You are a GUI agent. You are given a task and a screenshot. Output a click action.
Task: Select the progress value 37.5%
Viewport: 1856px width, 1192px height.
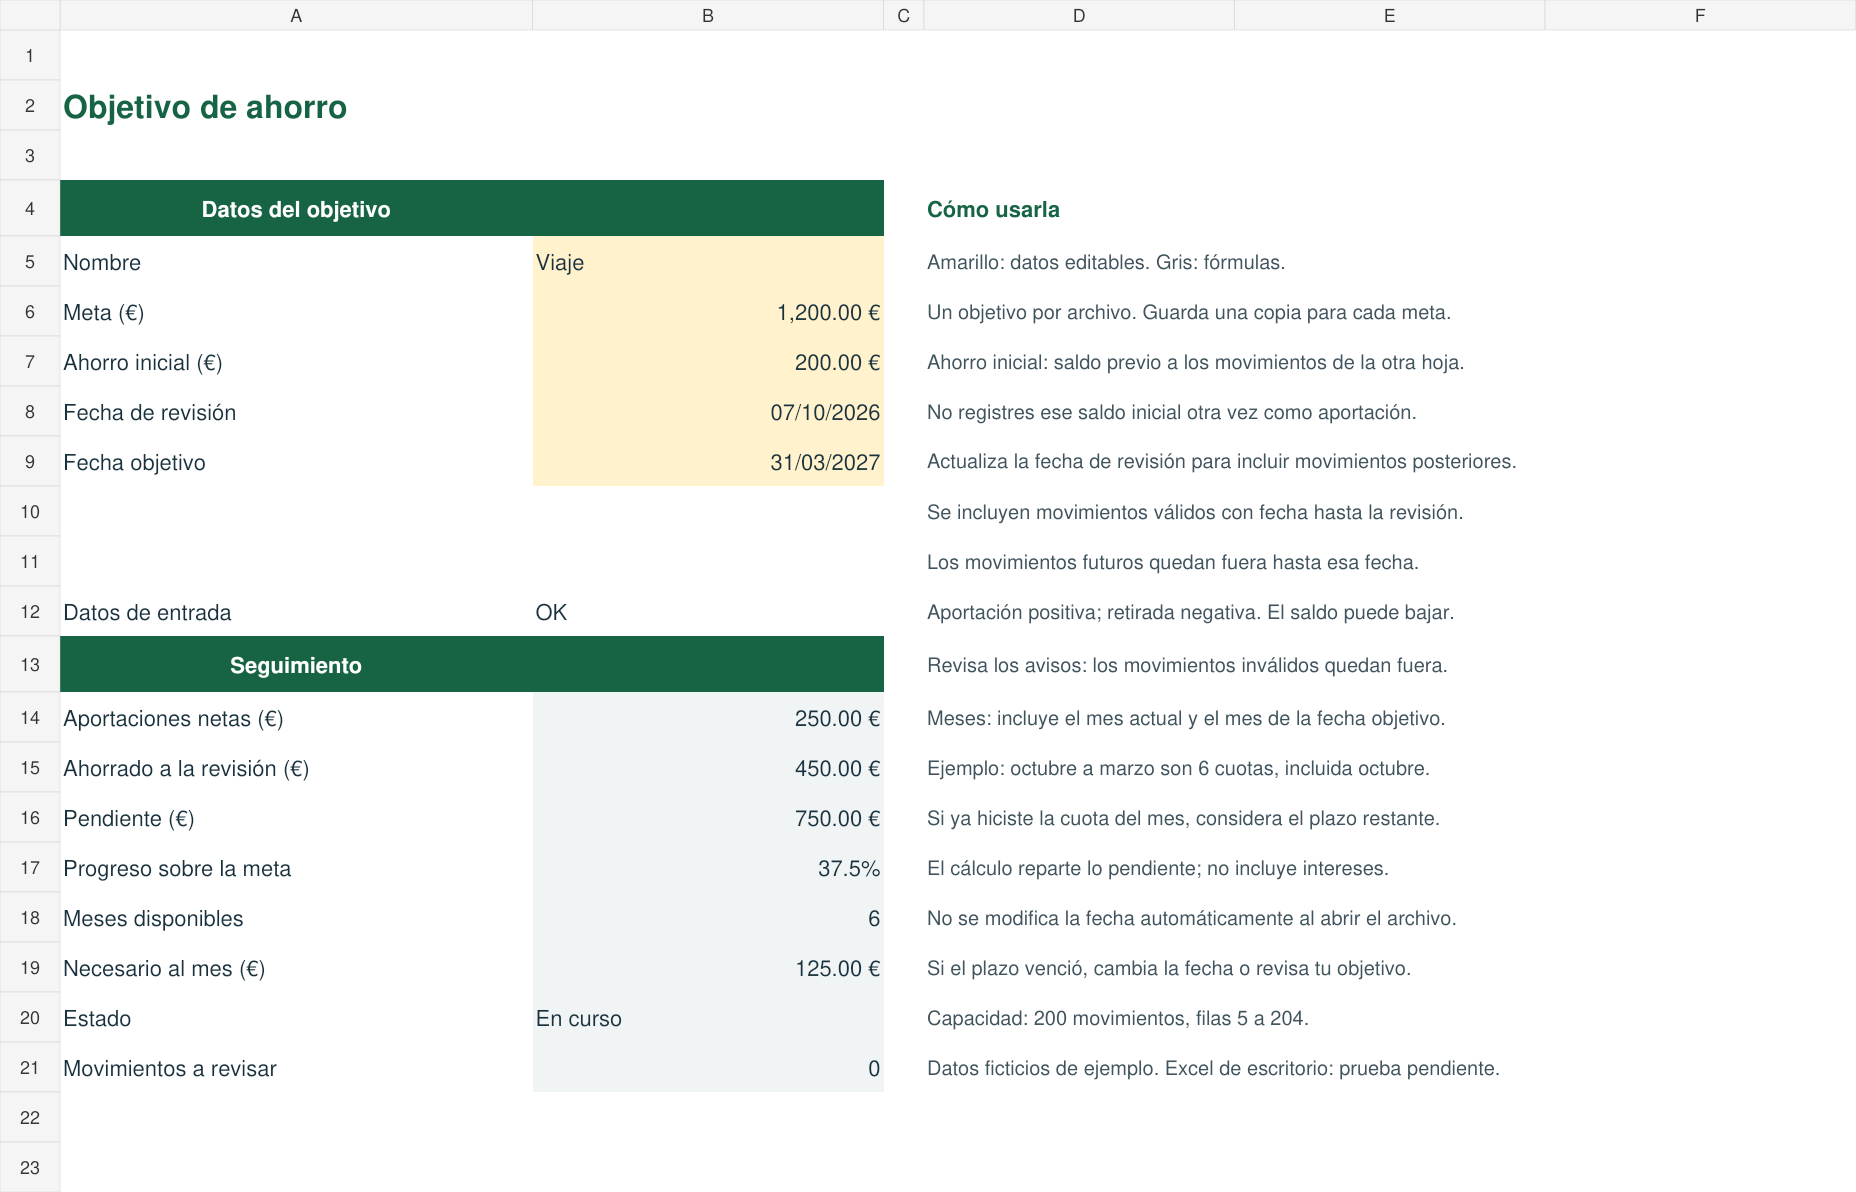[x=708, y=868]
